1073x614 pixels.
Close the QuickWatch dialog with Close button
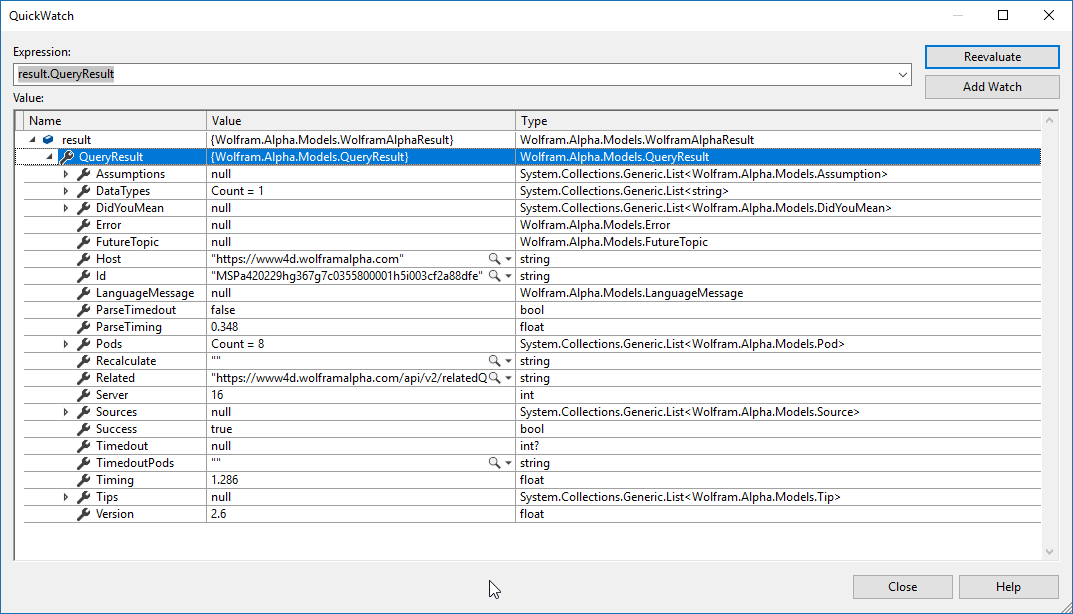tap(903, 587)
